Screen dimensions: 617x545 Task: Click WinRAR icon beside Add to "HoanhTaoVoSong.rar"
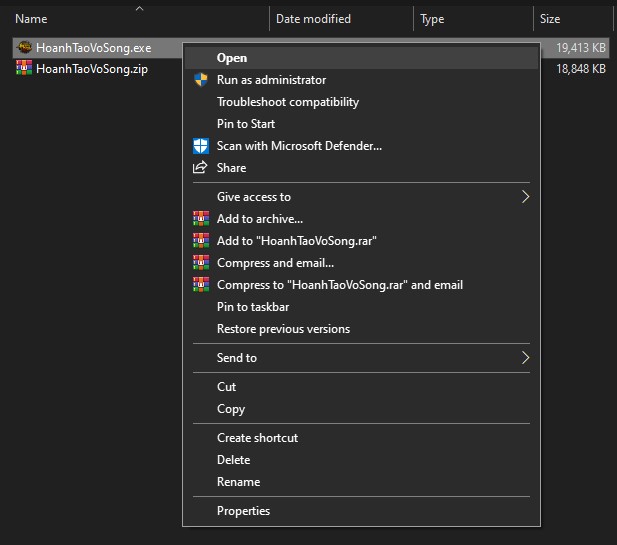pos(200,241)
